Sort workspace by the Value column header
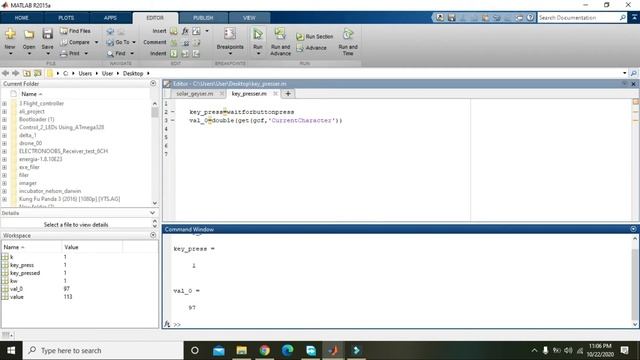Screen dimensions: 640x360 [92, 247]
